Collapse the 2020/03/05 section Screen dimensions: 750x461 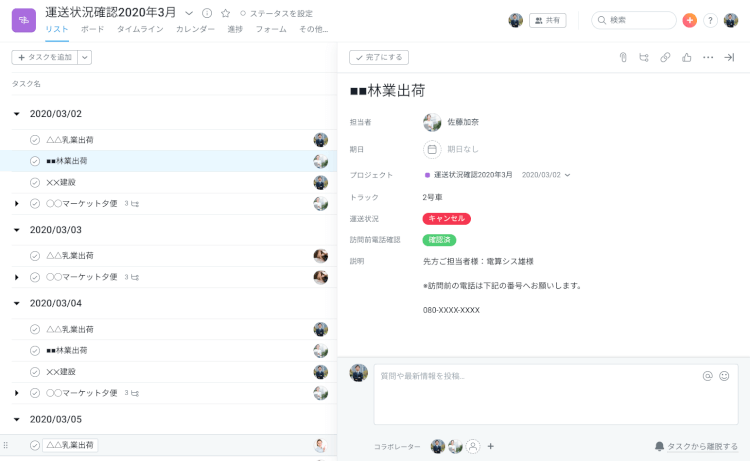click(17, 419)
